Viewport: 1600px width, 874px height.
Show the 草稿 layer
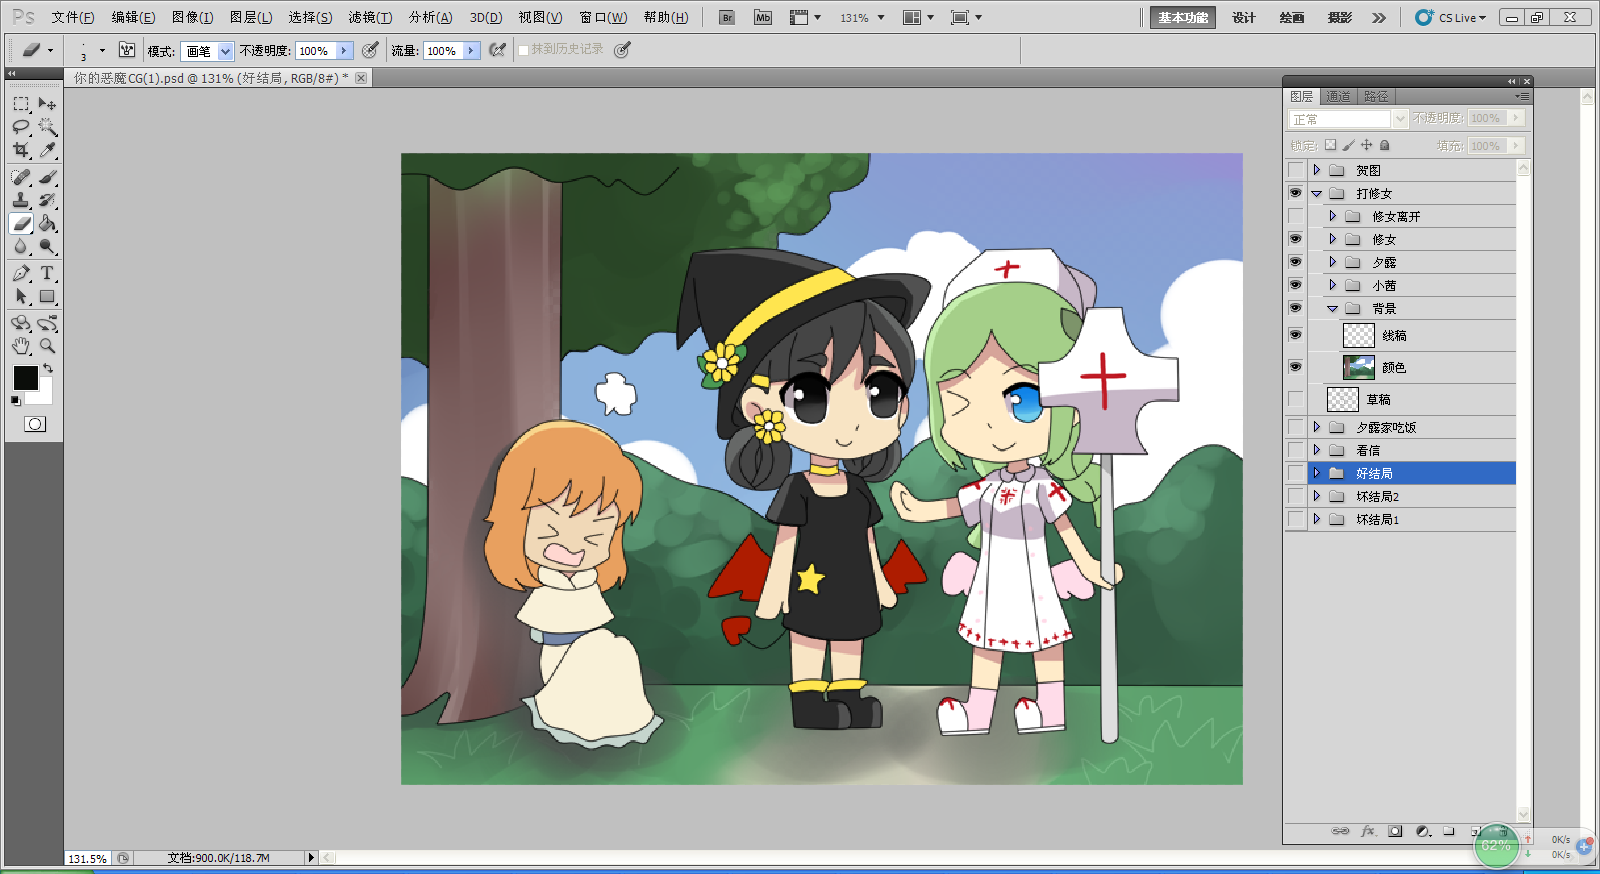pyautogui.click(x=1296, y=399)
